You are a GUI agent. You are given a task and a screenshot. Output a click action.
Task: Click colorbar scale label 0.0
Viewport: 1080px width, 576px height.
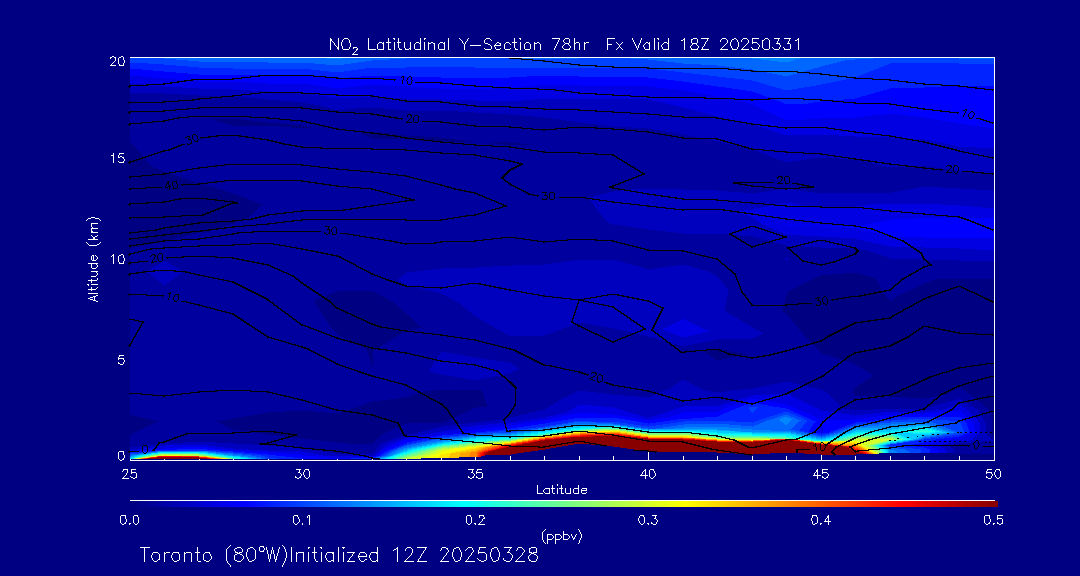(x=129, y=521)
